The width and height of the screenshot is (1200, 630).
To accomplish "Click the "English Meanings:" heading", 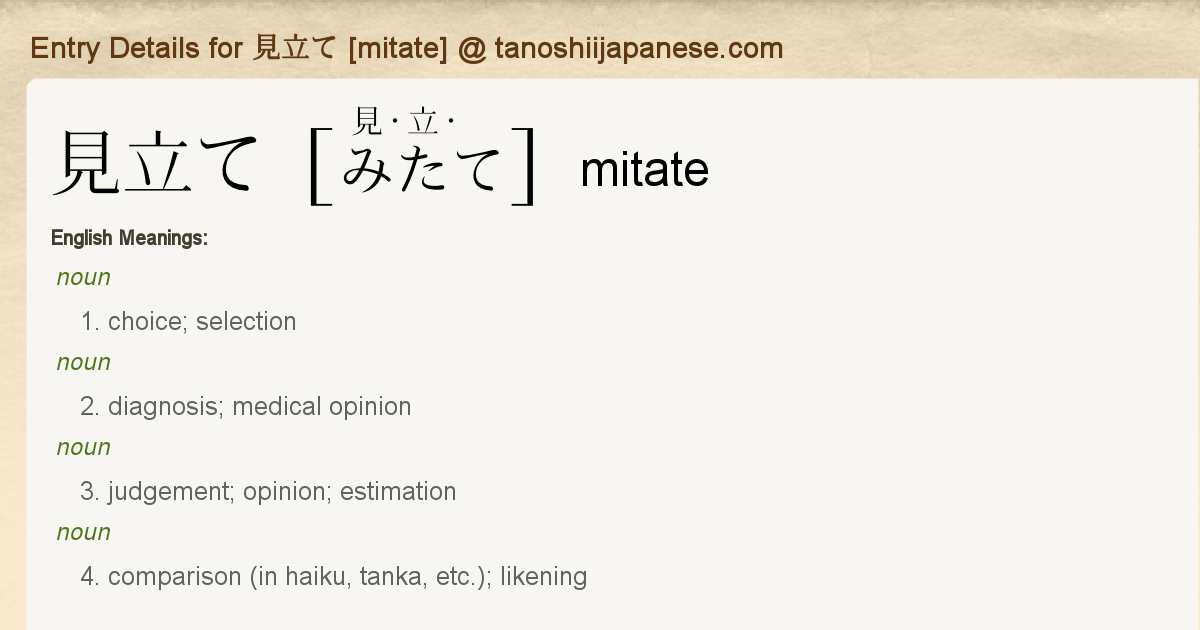I will [129, 238].
